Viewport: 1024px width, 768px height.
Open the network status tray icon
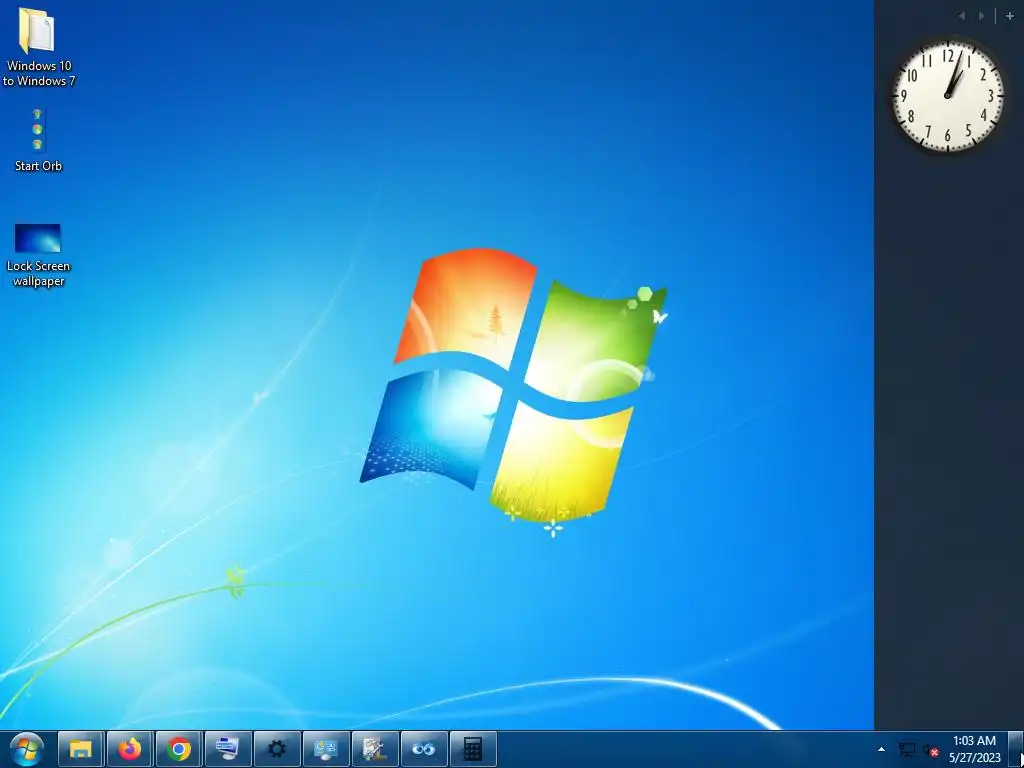click(906, 750)
